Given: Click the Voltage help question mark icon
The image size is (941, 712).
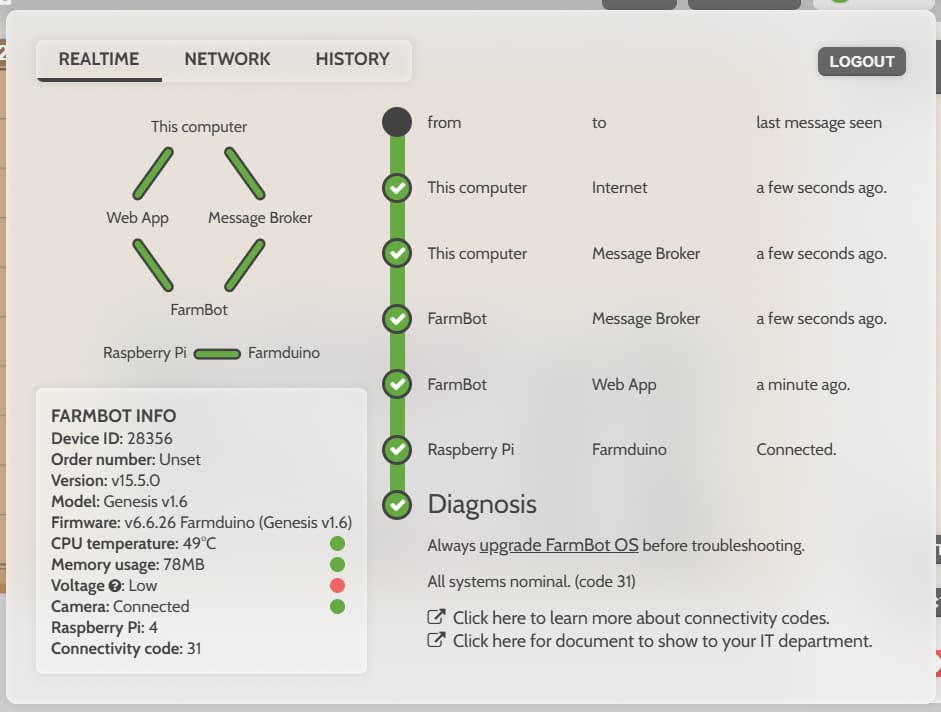Looking at the screenshot, I should tap(115, 586).
